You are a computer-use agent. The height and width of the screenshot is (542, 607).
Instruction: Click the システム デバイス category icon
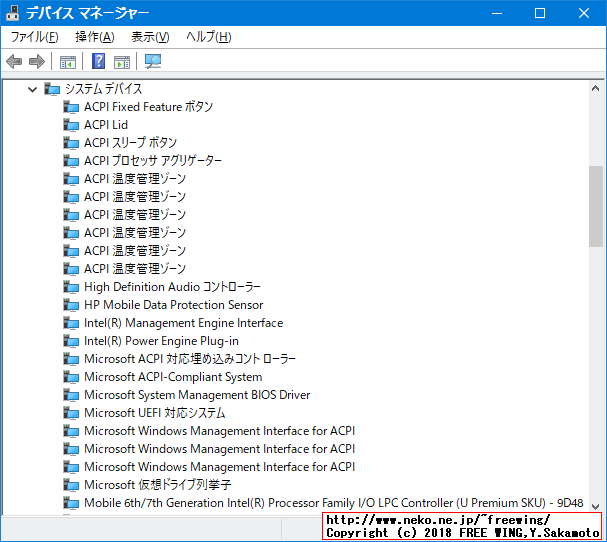pyautogui.click(x=52, y=89)
